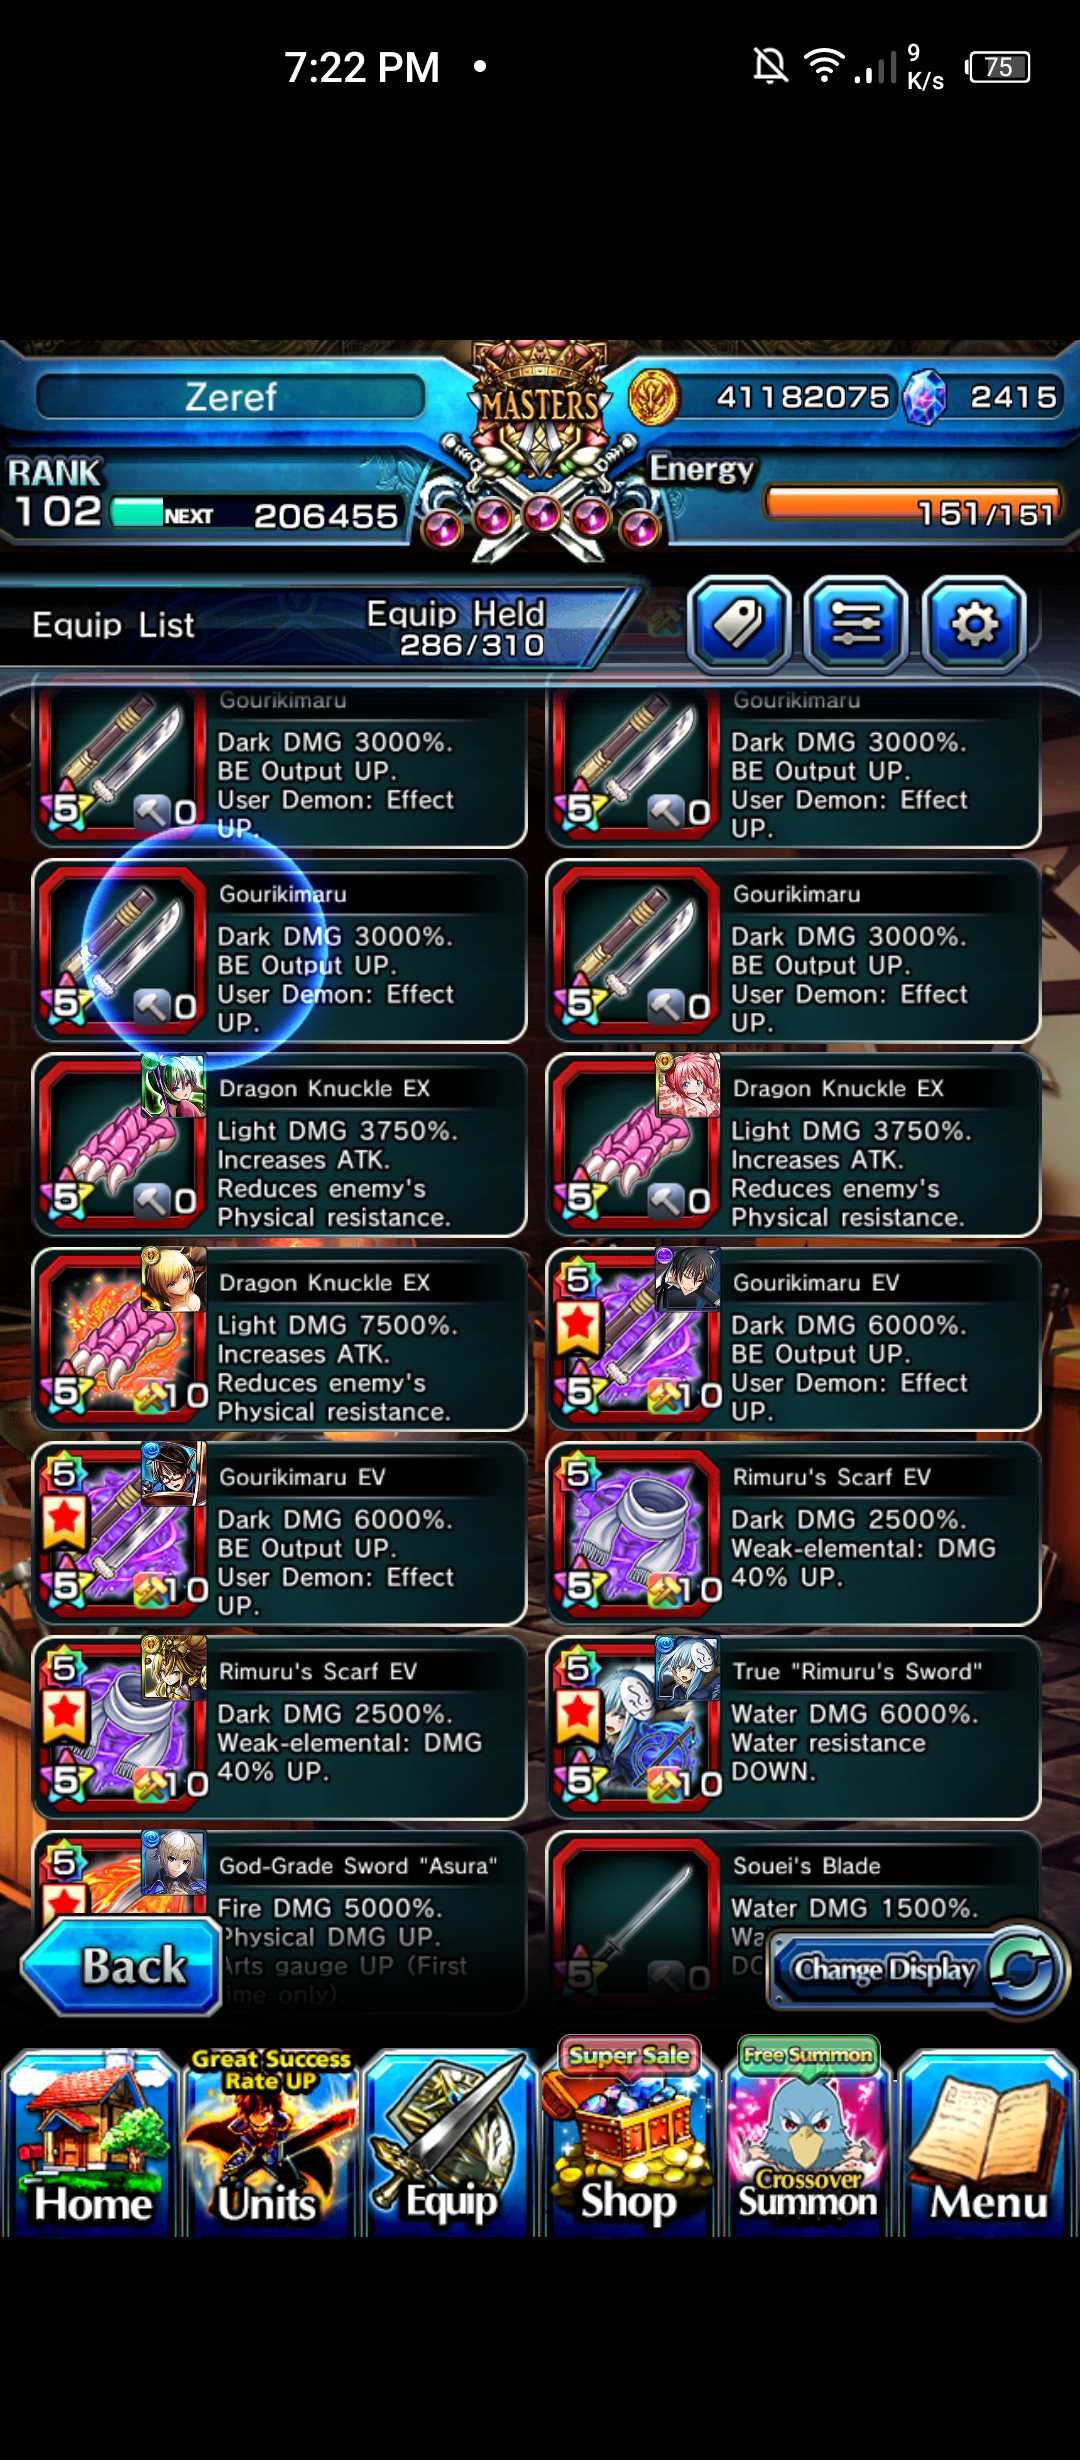Open the filter sliders icon button
This screenshot has height=2460, width=1080.
tap(856, 625)
